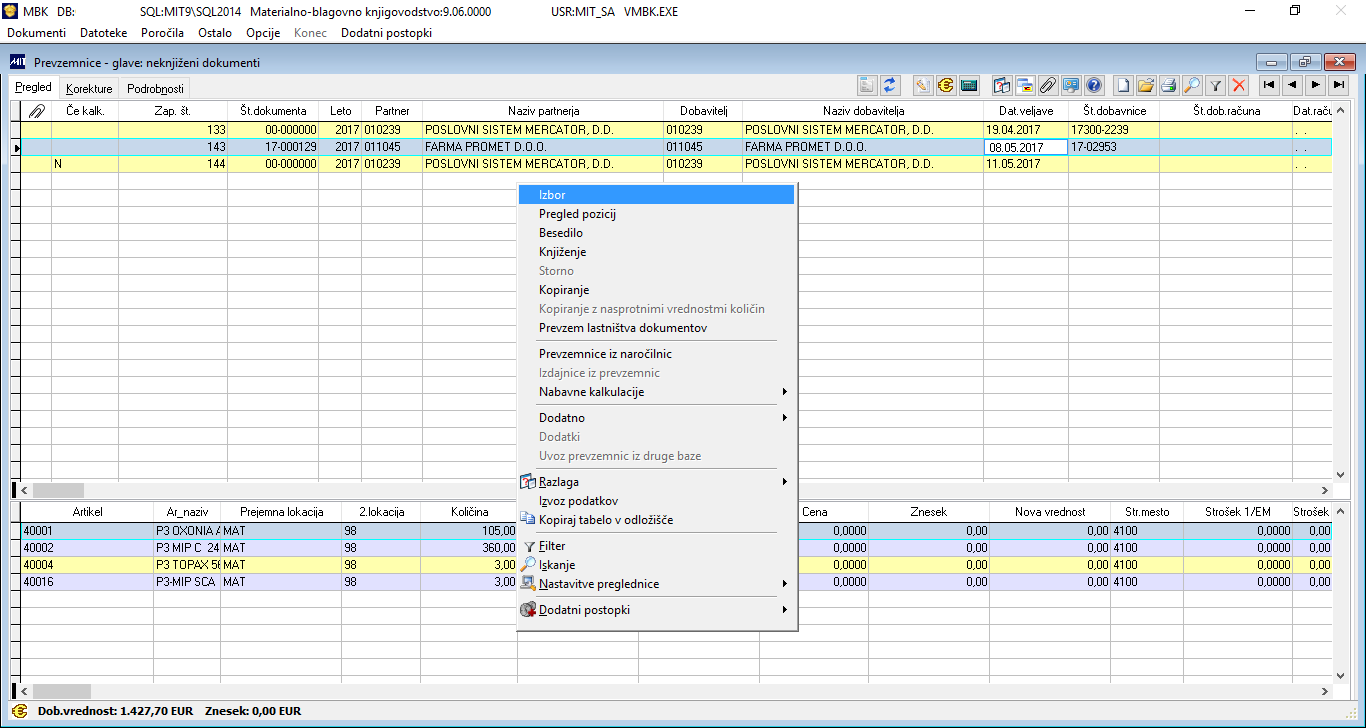Open help with the blue question mark icon

click(1094, 86)
